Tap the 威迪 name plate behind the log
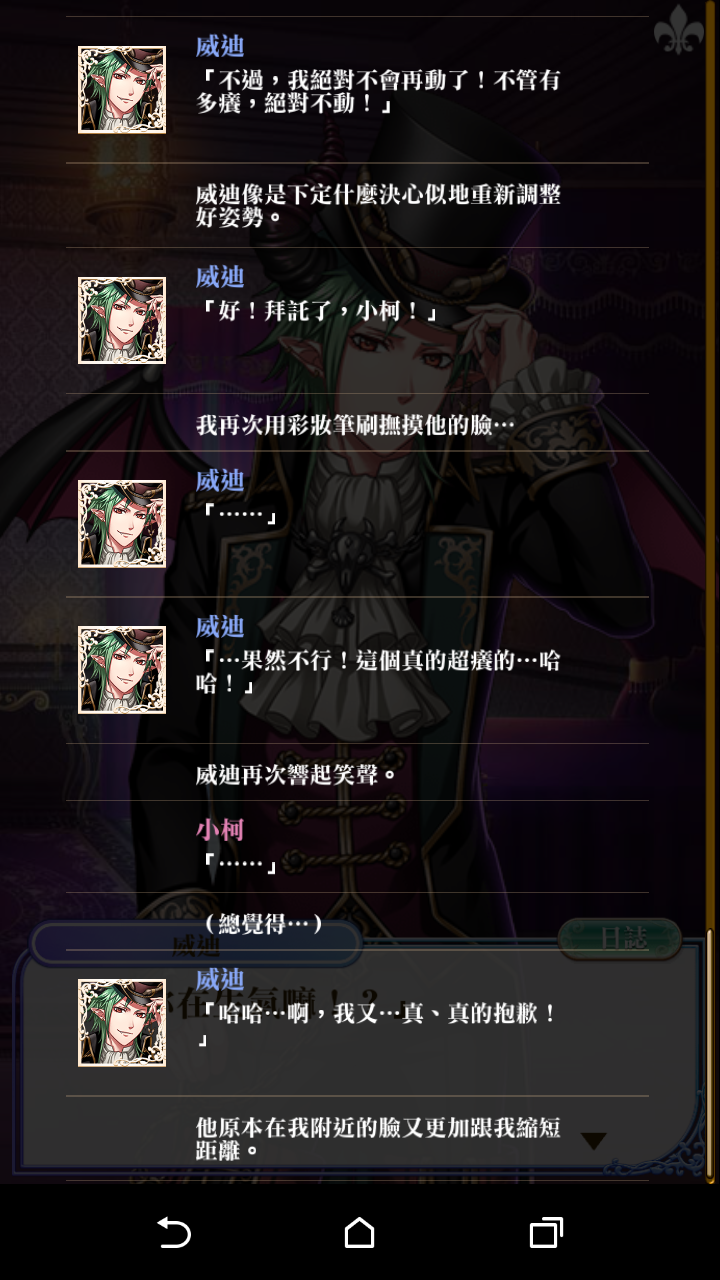The height and width of the screenshot is (1280, 720). coord(196,944)
